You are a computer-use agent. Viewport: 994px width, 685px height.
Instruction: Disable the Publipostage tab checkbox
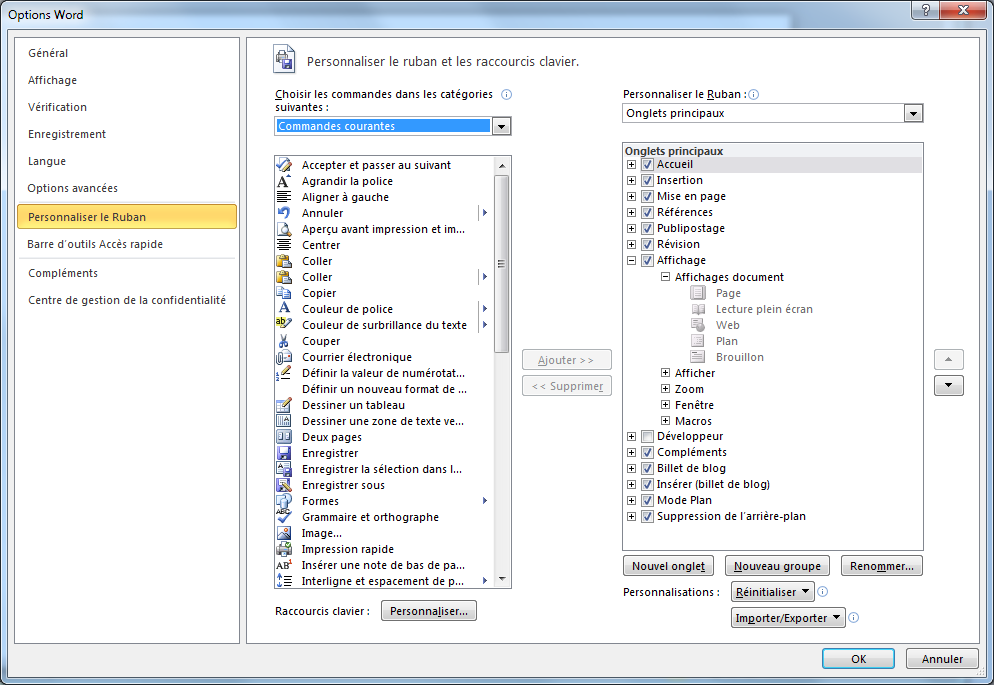point(647,228)
